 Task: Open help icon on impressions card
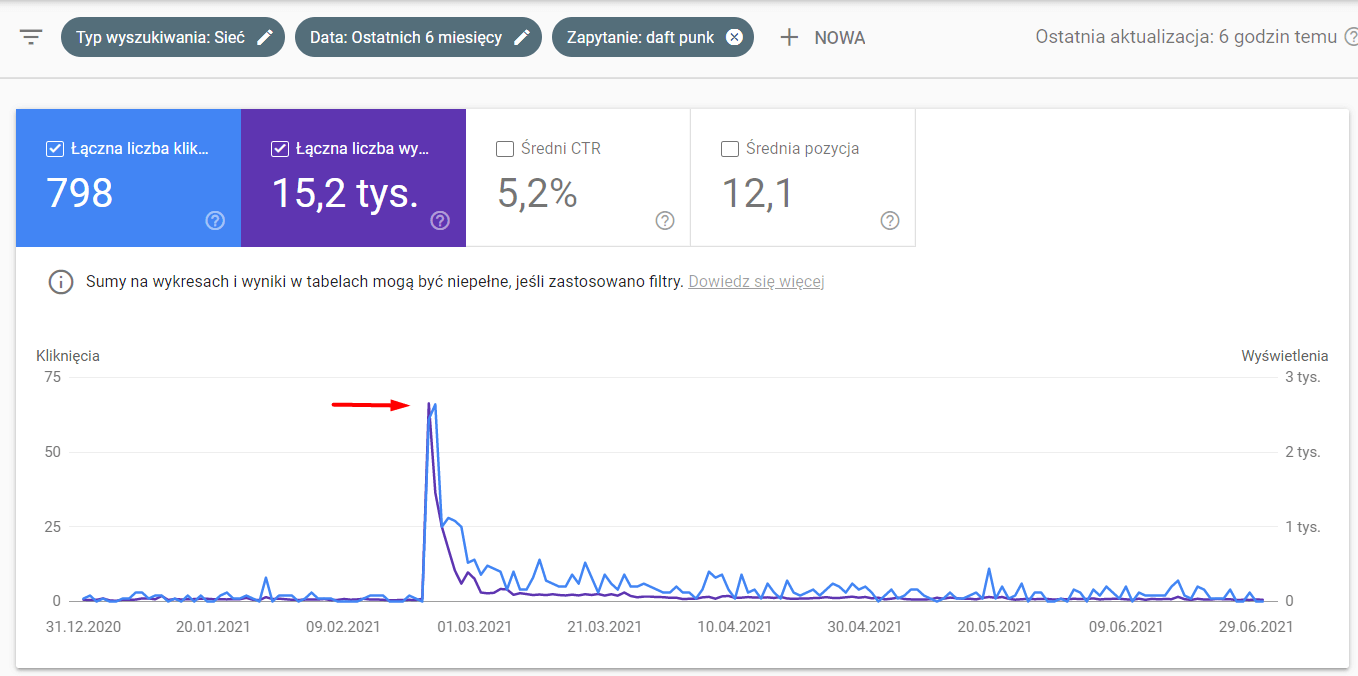(x=440, y=221)
